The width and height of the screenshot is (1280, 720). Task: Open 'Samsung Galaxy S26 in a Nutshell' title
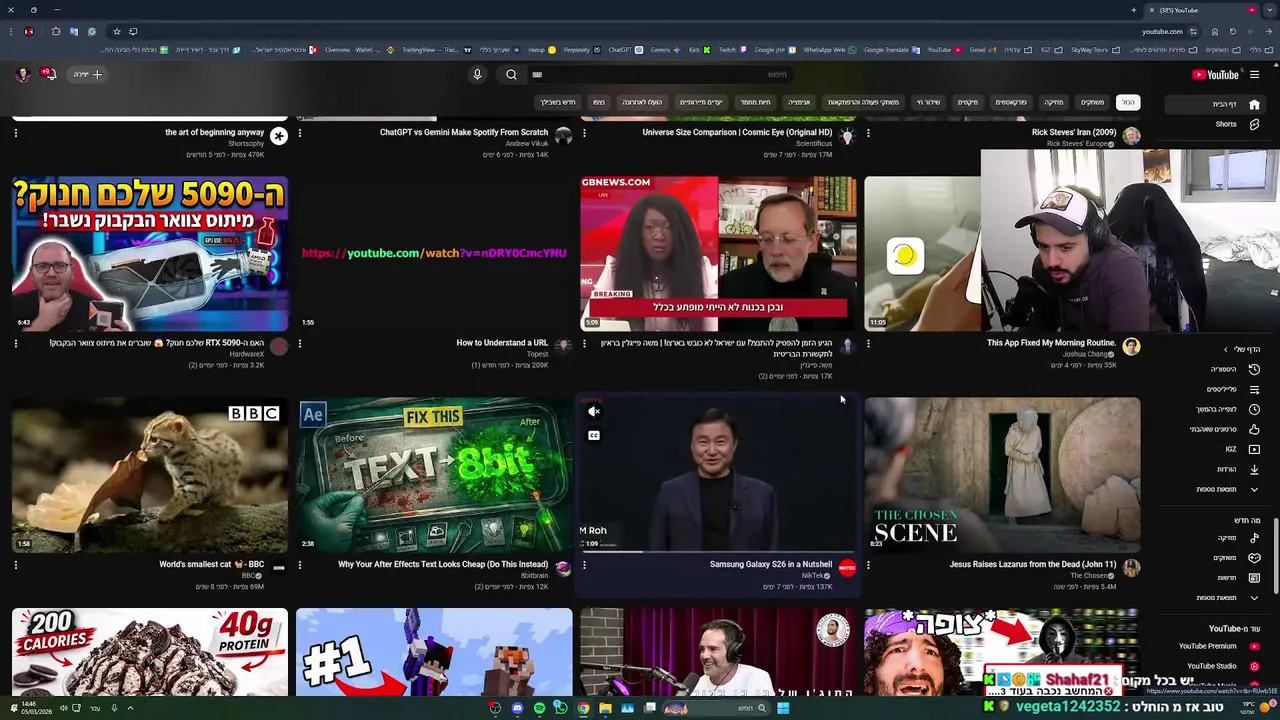771,564
